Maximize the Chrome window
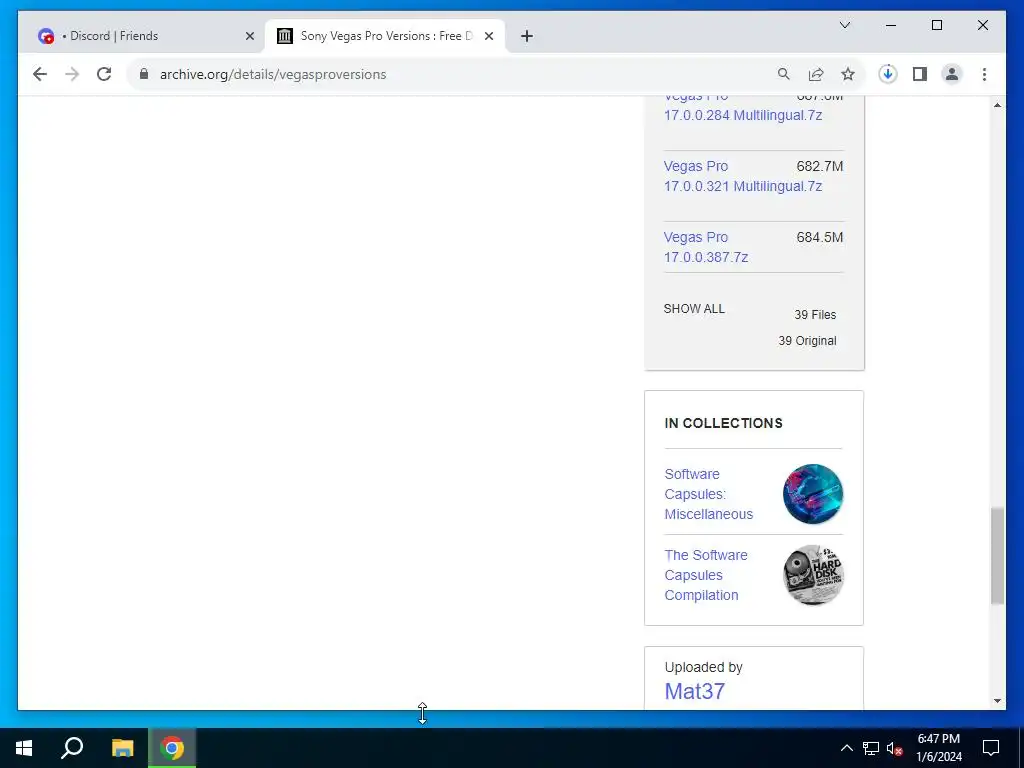The height and width of the screenshot is (768, 1024). pos(936,25)
